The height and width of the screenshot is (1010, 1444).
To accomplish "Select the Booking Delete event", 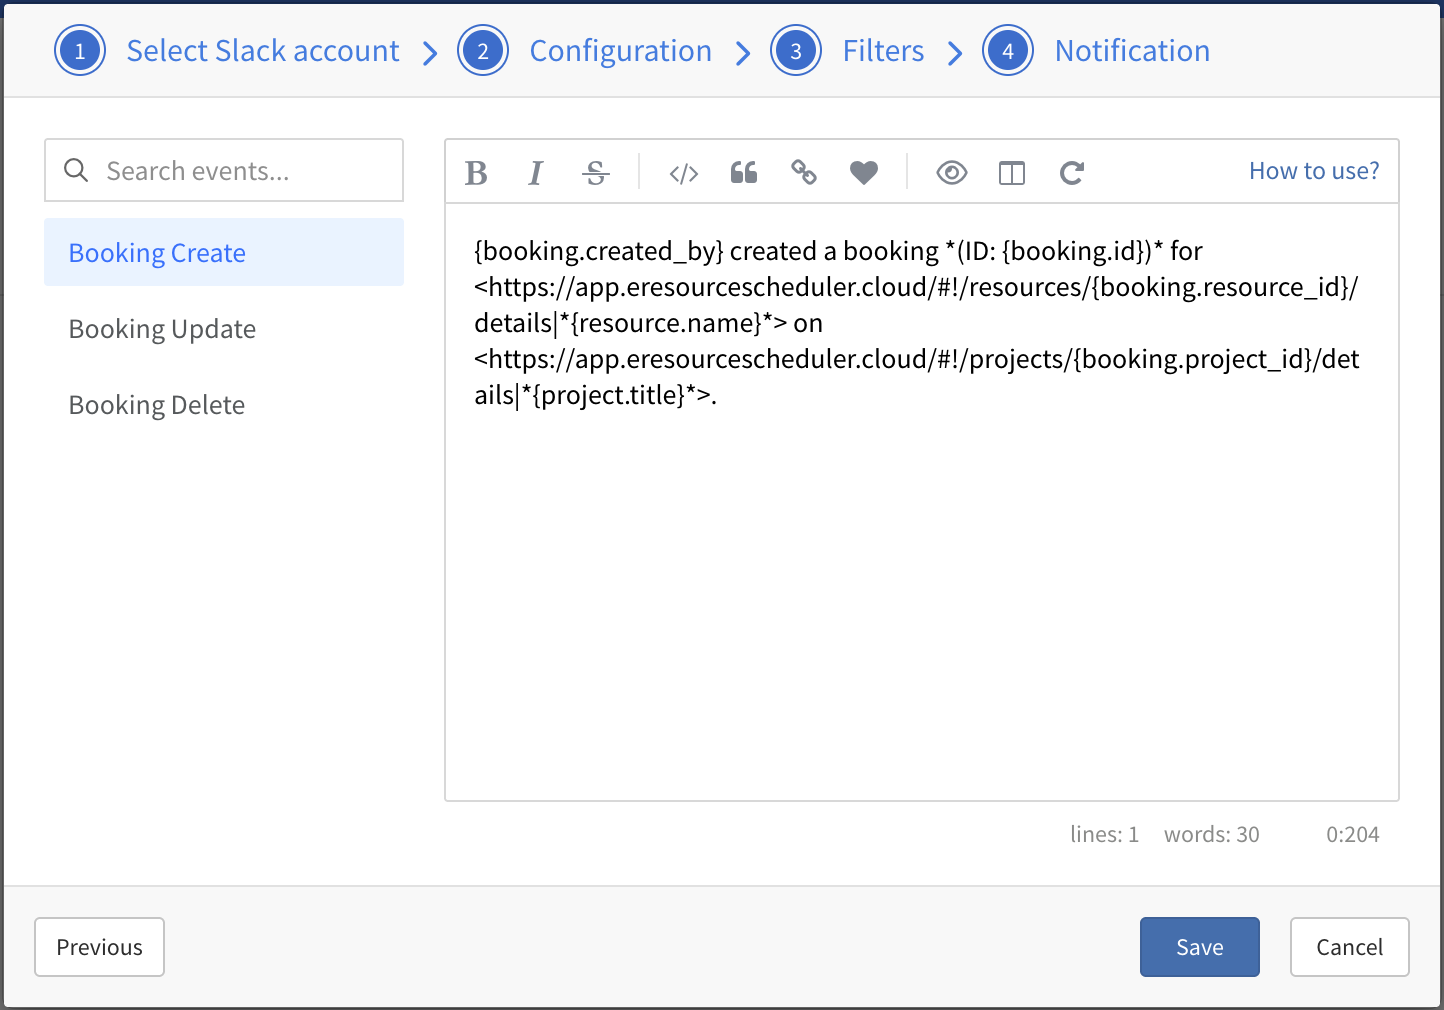I will 224,404.
